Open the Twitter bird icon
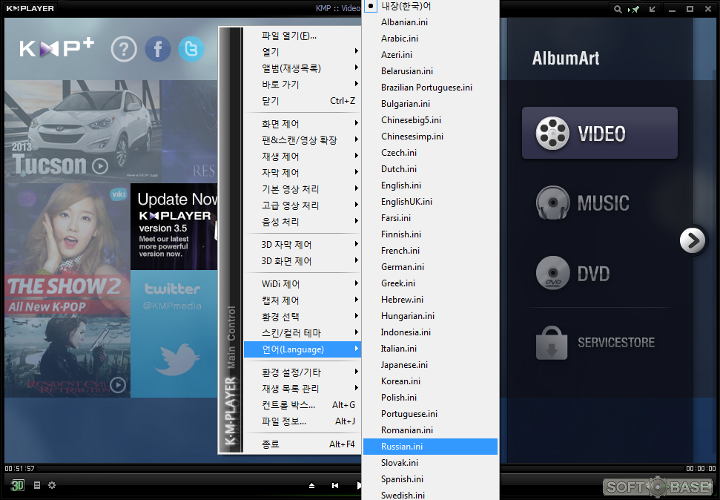 (x=191, y=49)
